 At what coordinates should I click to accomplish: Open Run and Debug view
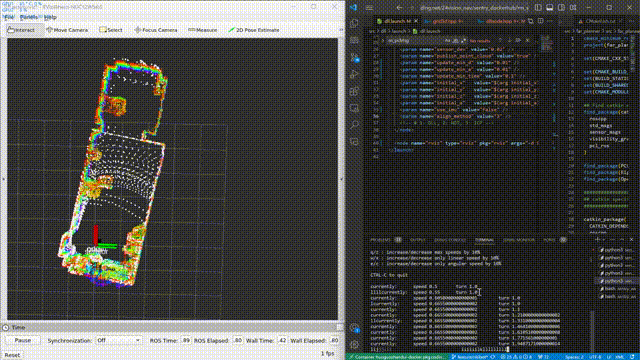[x=354, y=74]
